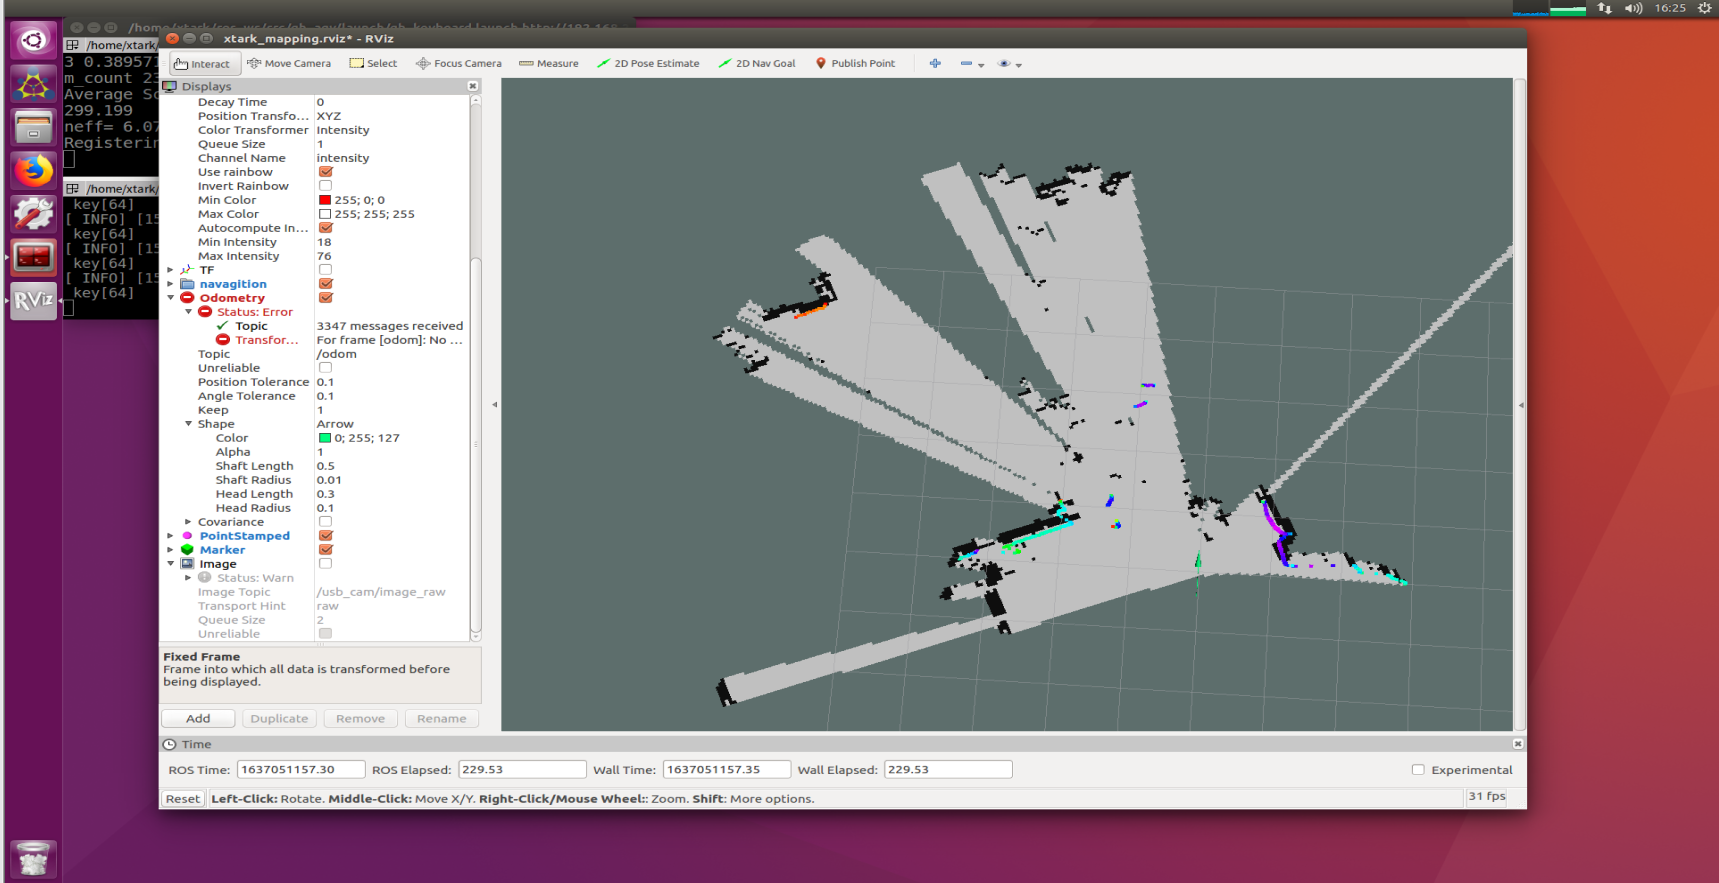1719x883 pixels.
Task: Click the Remove button
Action: click(360, 718)
